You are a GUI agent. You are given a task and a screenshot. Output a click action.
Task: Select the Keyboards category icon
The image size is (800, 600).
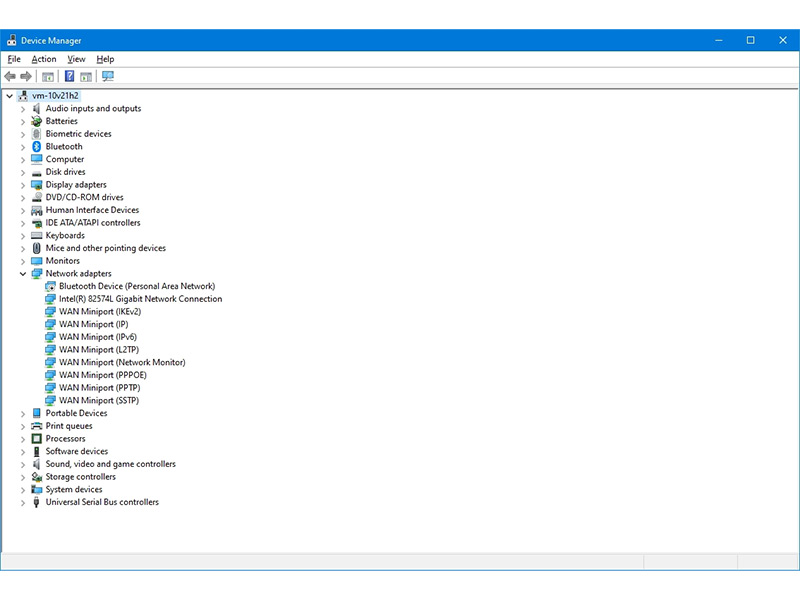coord(36,235)
